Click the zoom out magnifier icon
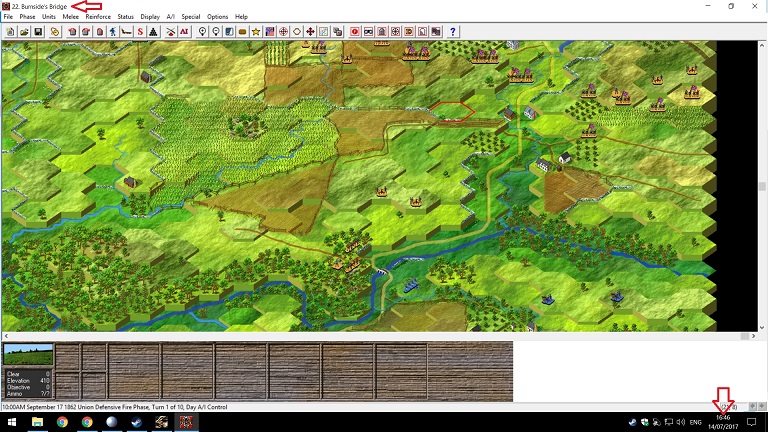Image resolution: width=768 pixels, height=432 pixels. [216, 32]
